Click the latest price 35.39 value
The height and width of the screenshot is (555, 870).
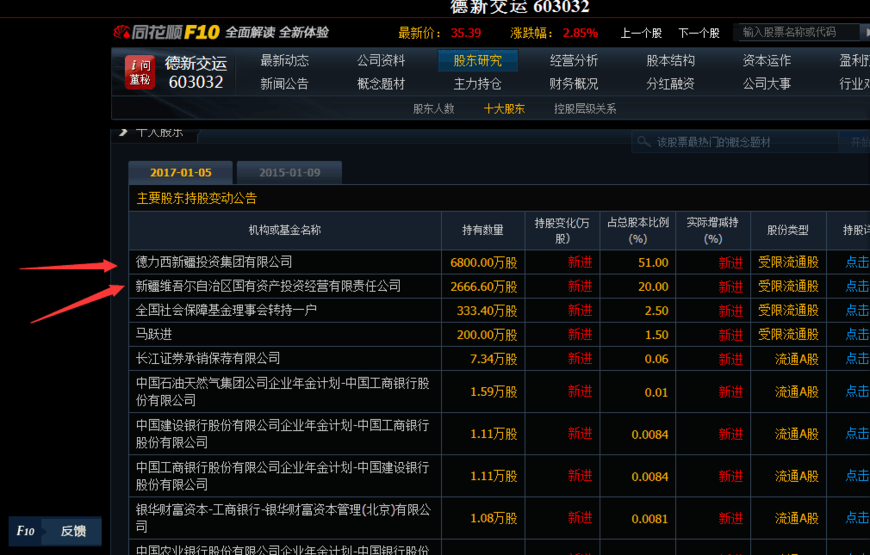pos(466,33)
